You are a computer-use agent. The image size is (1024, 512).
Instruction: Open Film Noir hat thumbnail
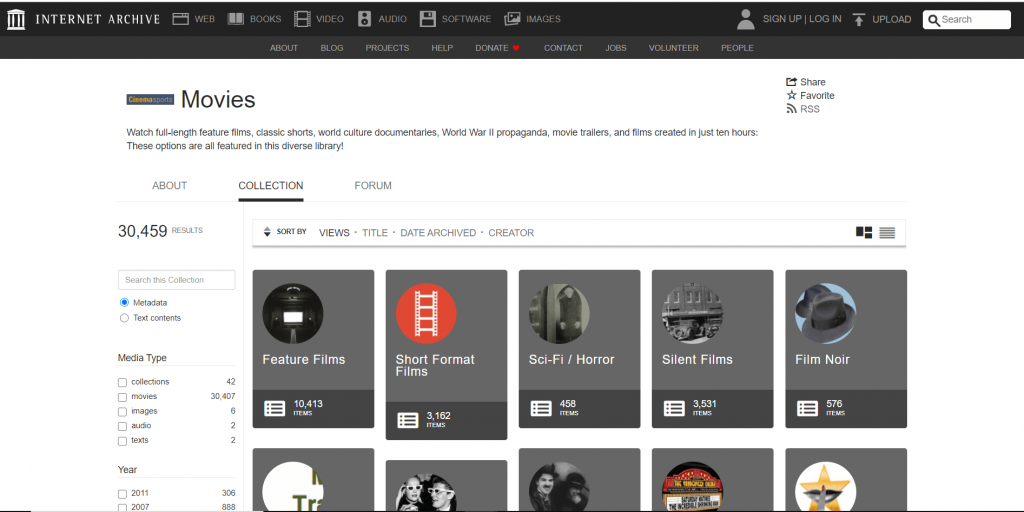tap(825, 313)
